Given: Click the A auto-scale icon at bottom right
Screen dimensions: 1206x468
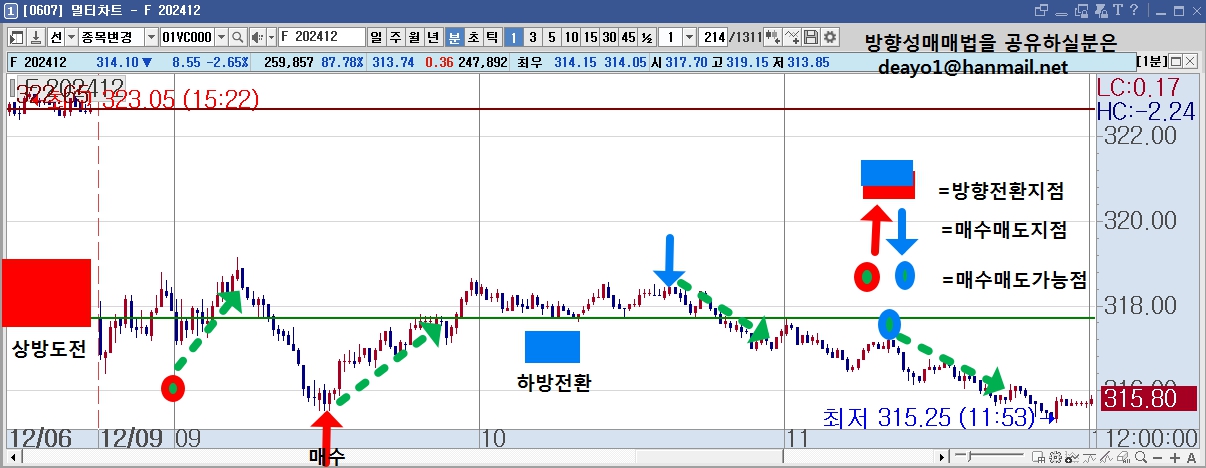Looking at the screenshot, I should click(1189, 458).
